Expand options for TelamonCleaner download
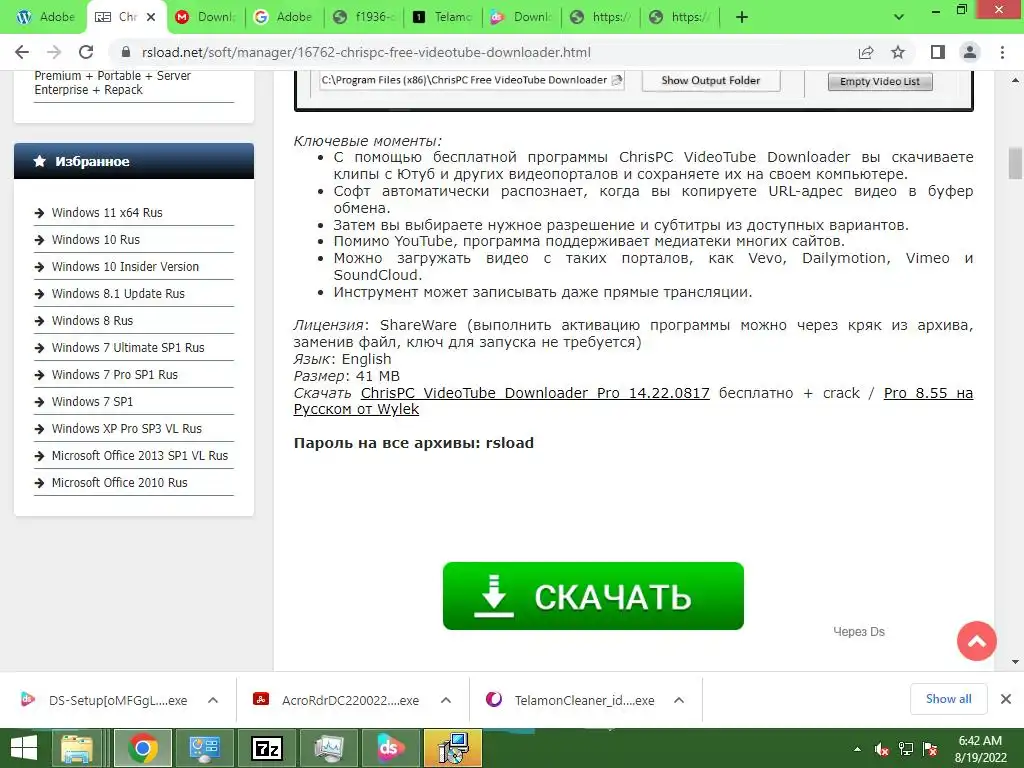Viewport: 1024px width, 768px height. [679, 700]
